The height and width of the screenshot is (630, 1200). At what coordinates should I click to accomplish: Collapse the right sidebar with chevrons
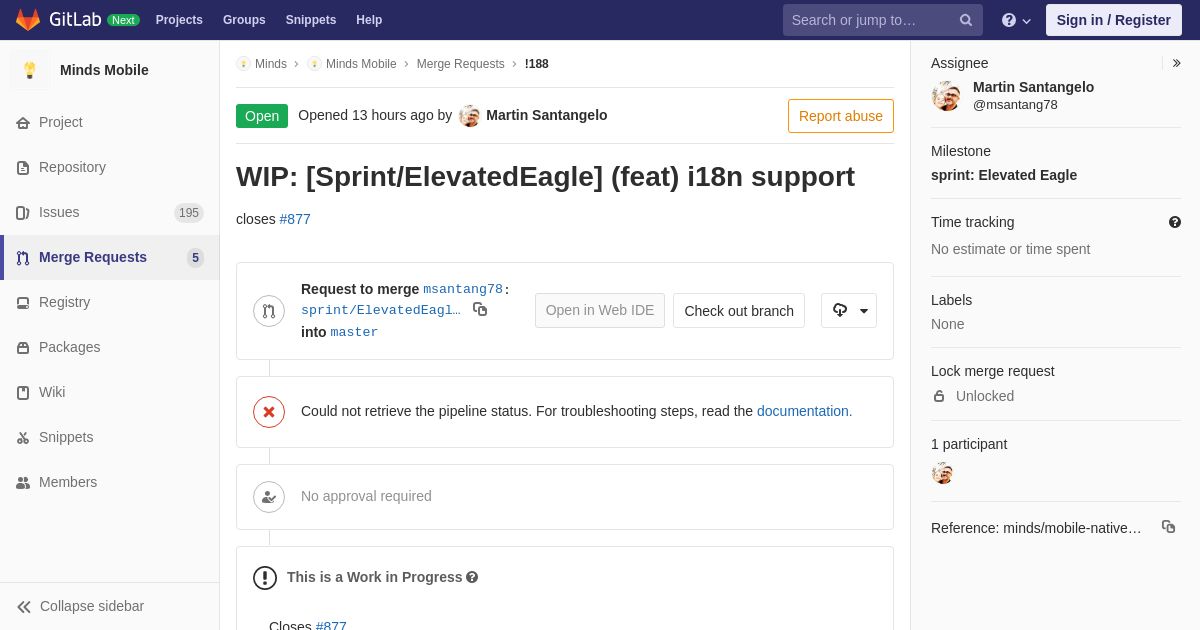pos(1176,63)
